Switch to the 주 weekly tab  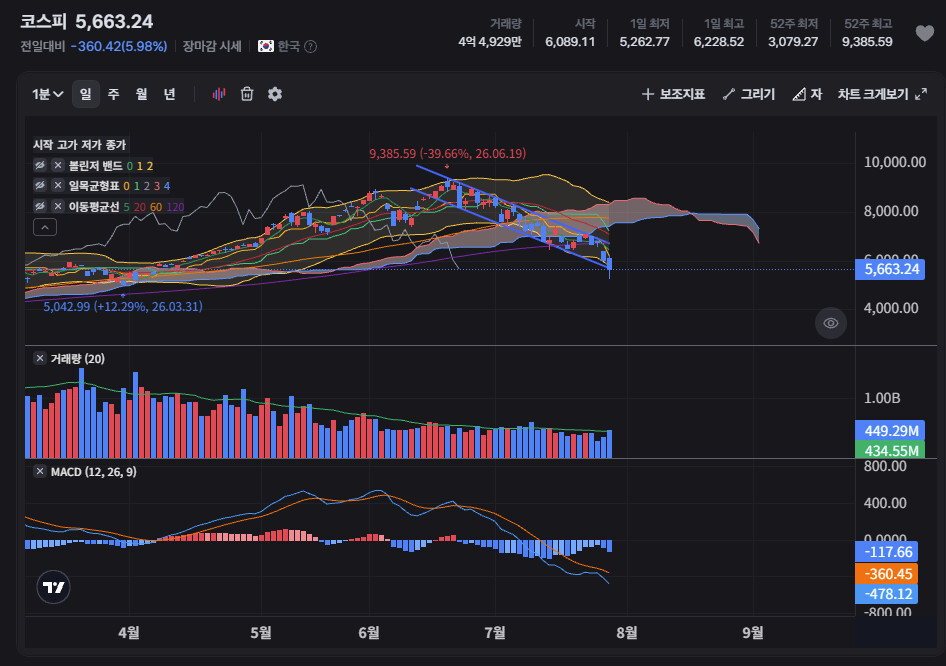[113, 94]
